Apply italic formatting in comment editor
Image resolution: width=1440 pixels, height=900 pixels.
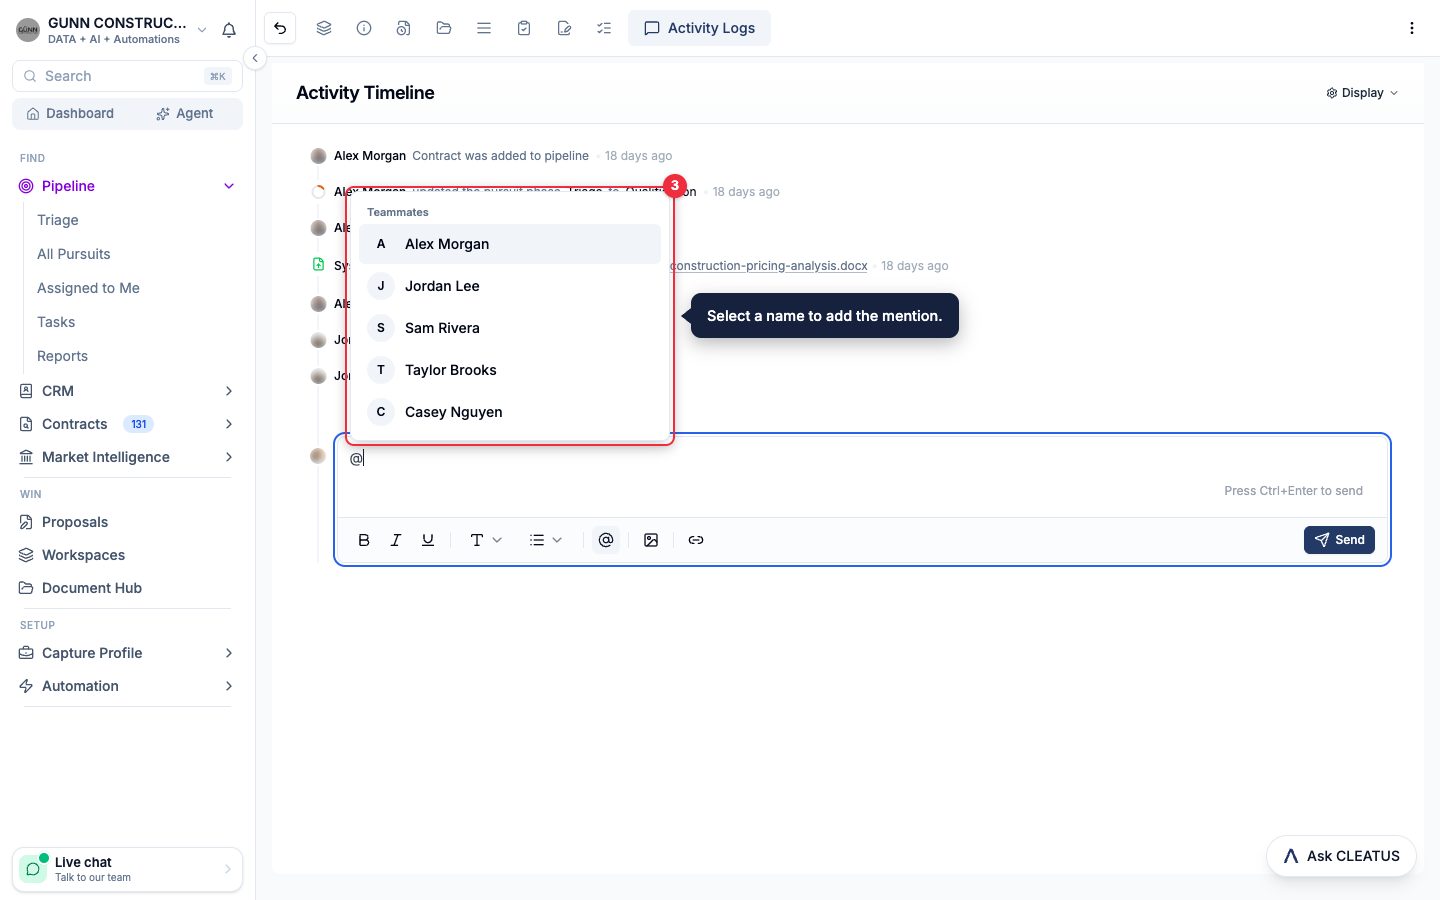pyautogui.click(x=396, y=540)
